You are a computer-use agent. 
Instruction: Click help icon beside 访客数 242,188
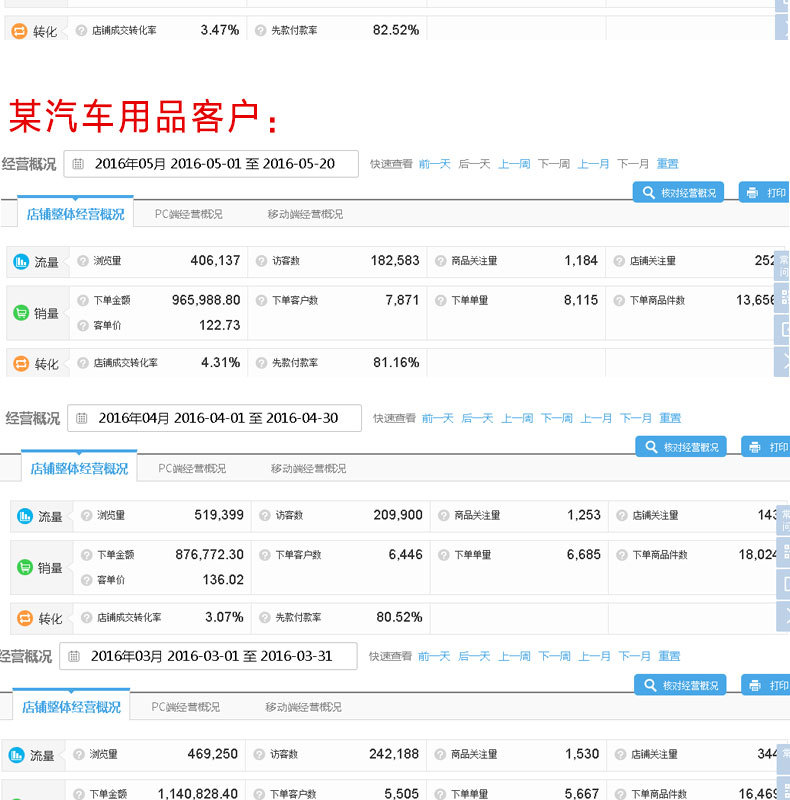tap(259, 754)
